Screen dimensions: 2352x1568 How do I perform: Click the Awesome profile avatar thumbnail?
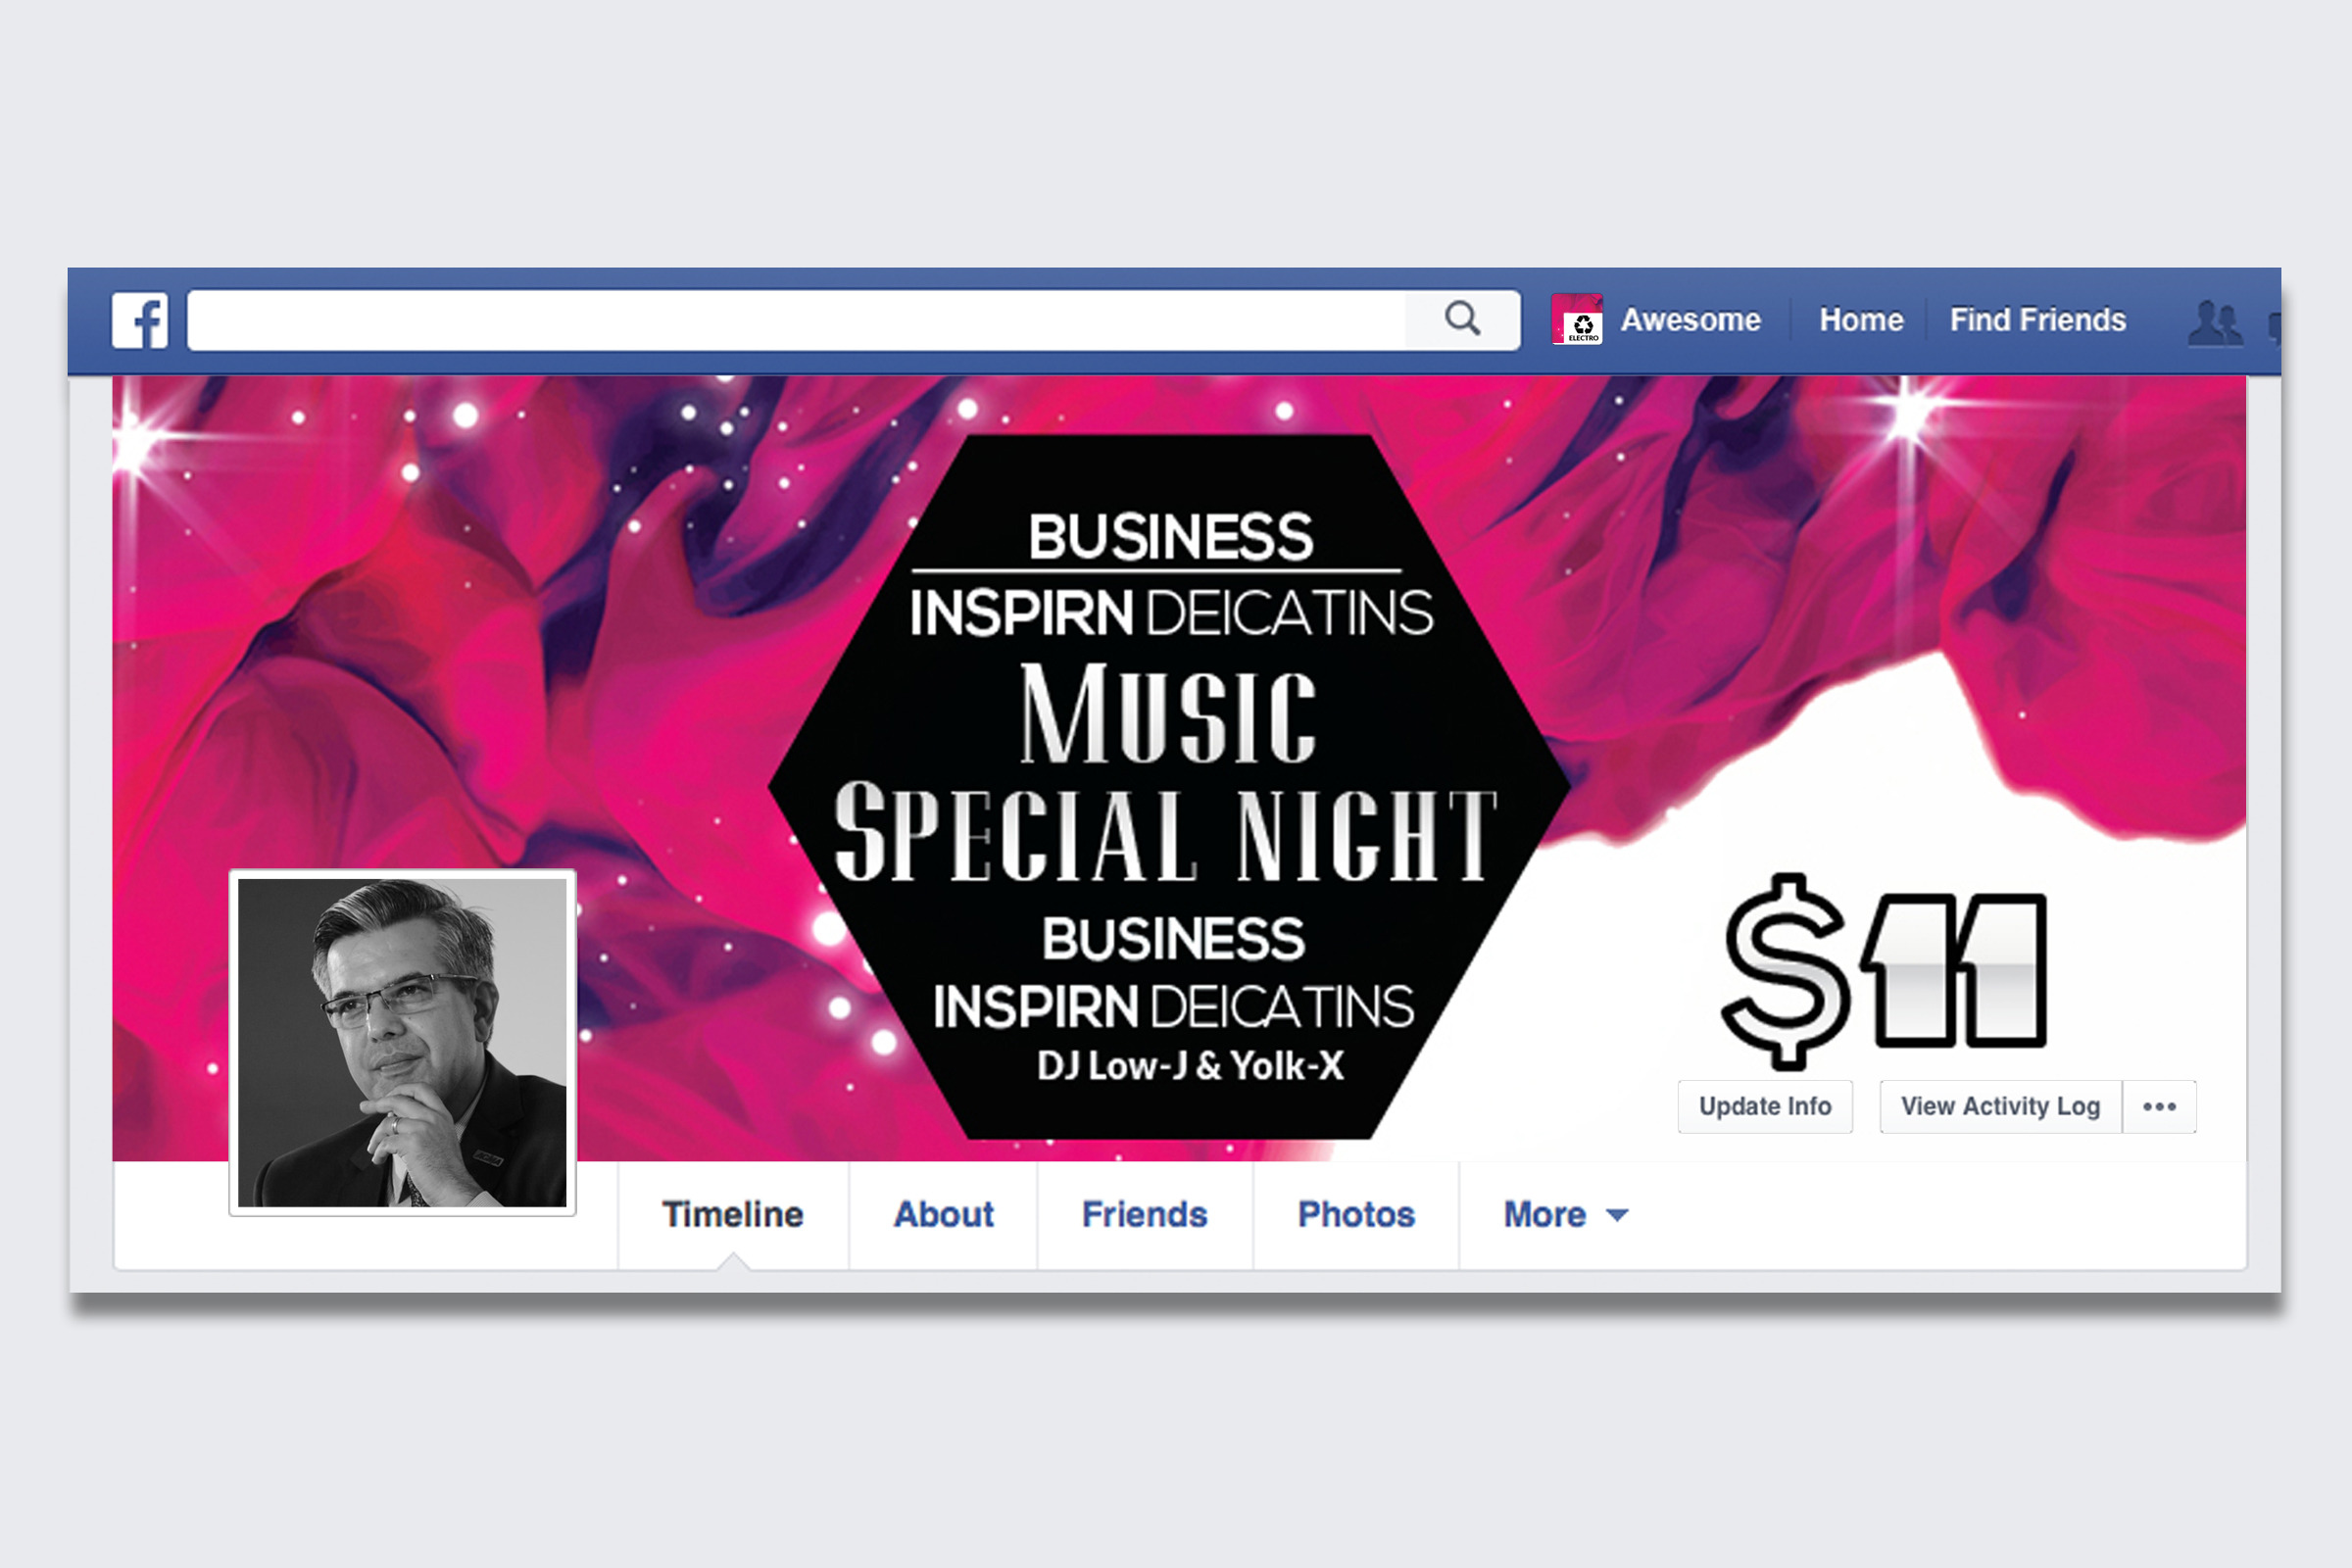coord(1577,319)
